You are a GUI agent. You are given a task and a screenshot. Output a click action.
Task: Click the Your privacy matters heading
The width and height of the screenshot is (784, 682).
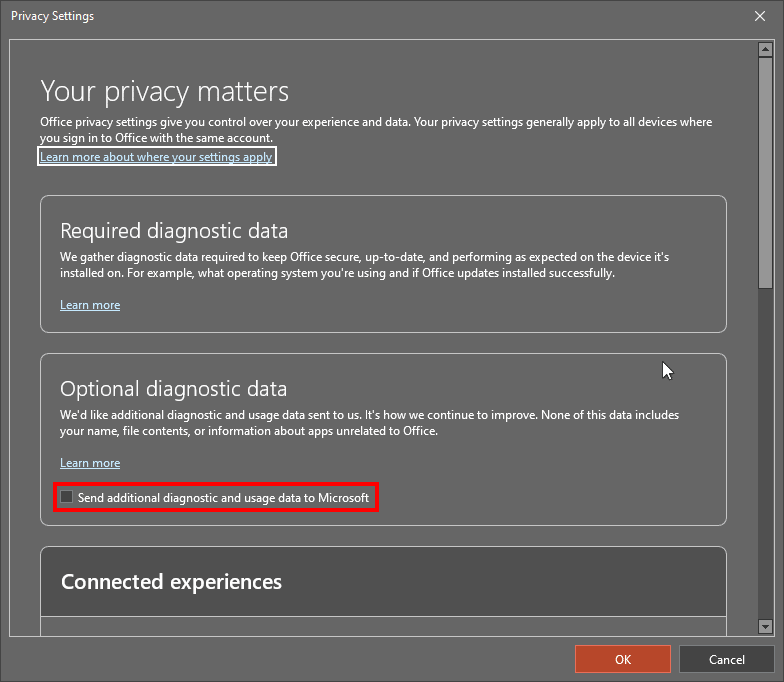click(164, 92)
